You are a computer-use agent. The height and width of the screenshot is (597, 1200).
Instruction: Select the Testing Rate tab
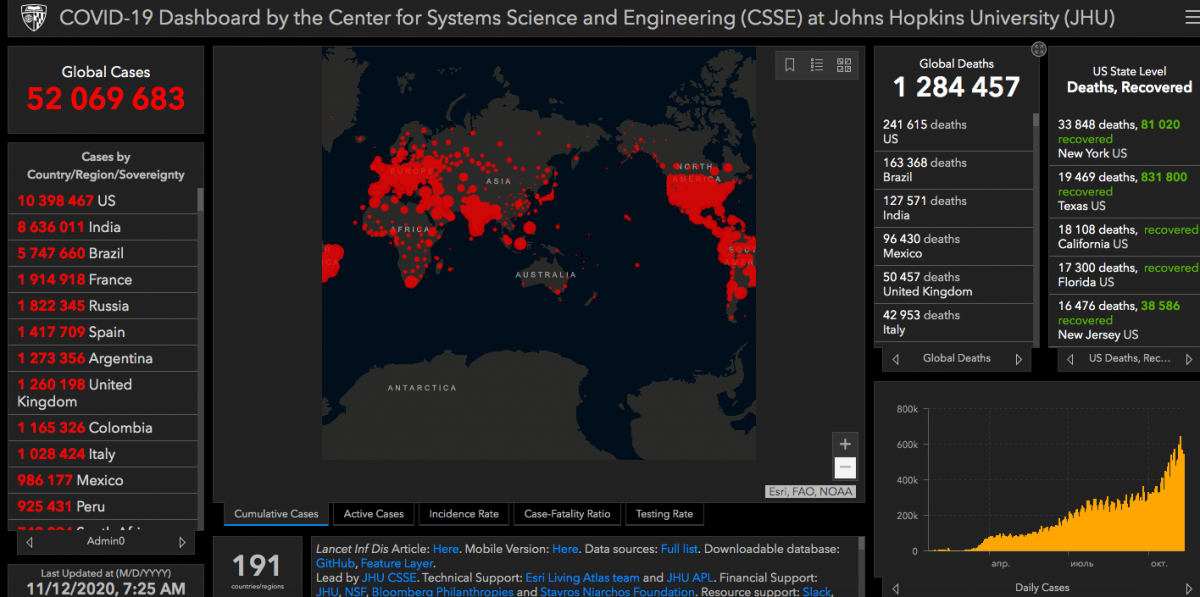pyautogui.click(x=665, y=514)
